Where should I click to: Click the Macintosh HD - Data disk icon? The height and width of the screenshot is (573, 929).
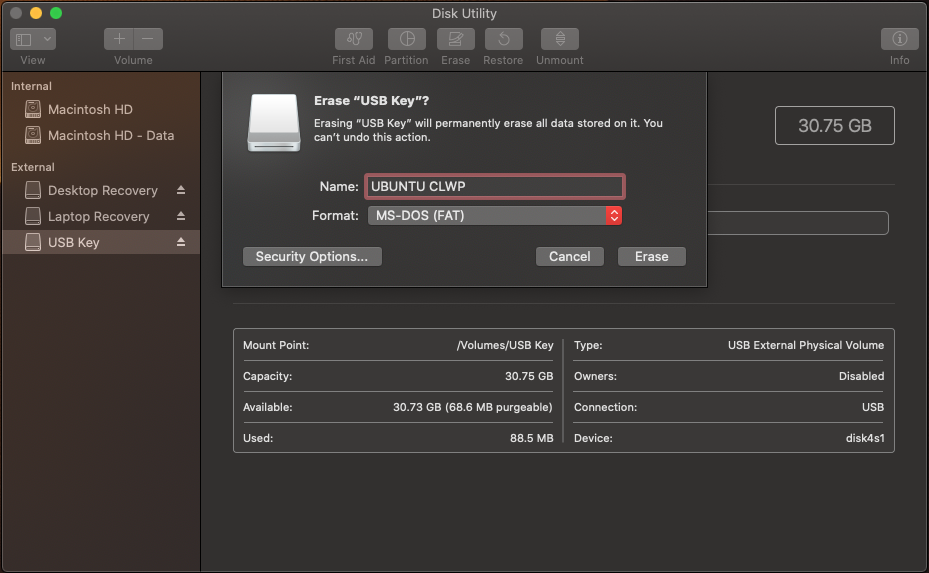click(33, 135)
